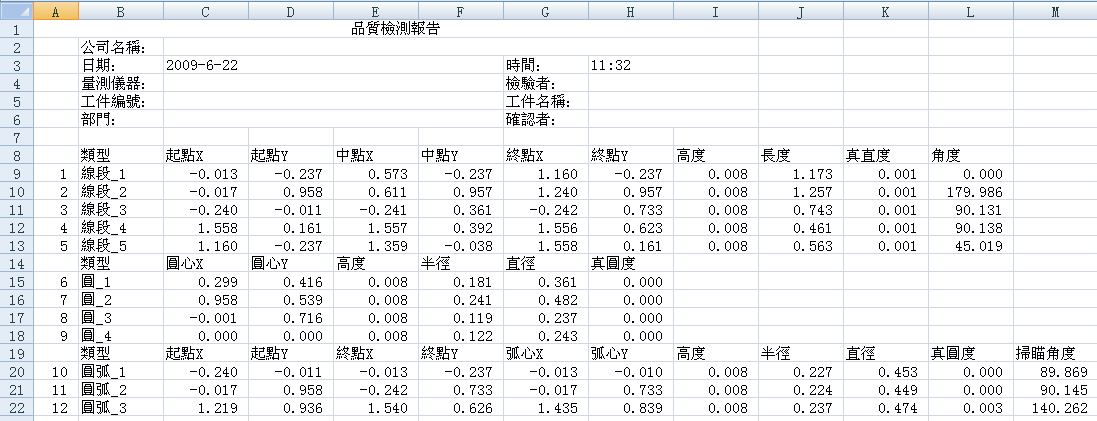Select row 14 header

pyautogui.click(x=17, y=263)
